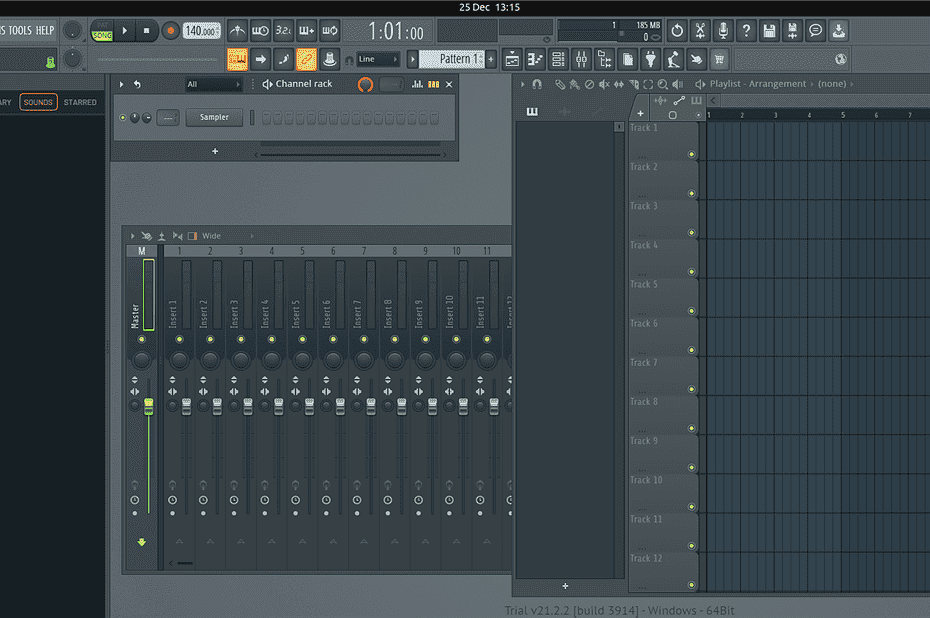930x618 pixels.
Task: Enable auto scrolling arrow button
Action: (x=260, y=59)
